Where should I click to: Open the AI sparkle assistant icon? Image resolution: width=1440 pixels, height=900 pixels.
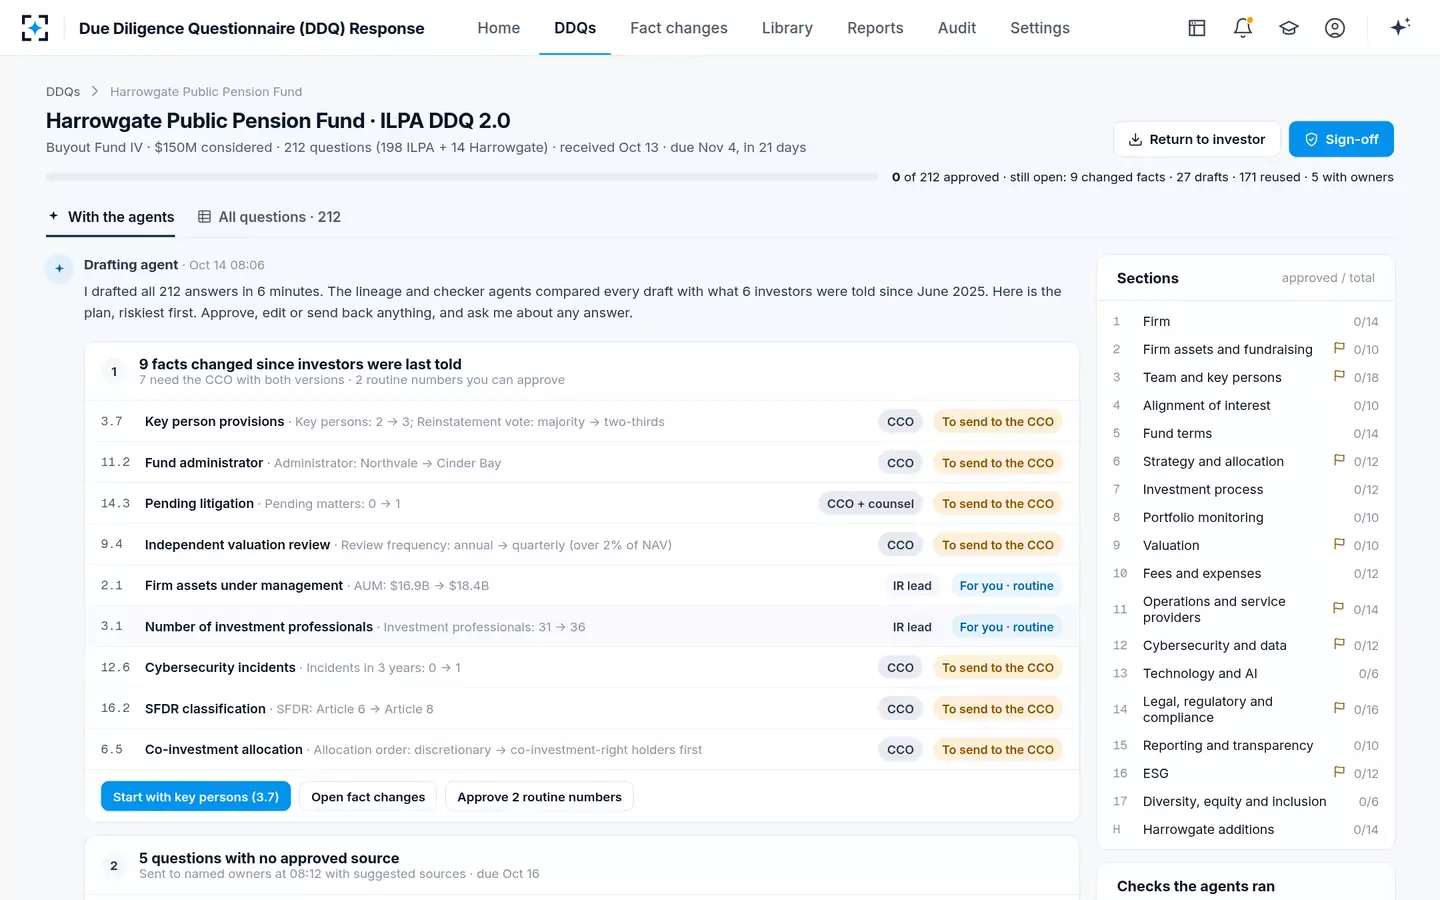(1400, 27)
